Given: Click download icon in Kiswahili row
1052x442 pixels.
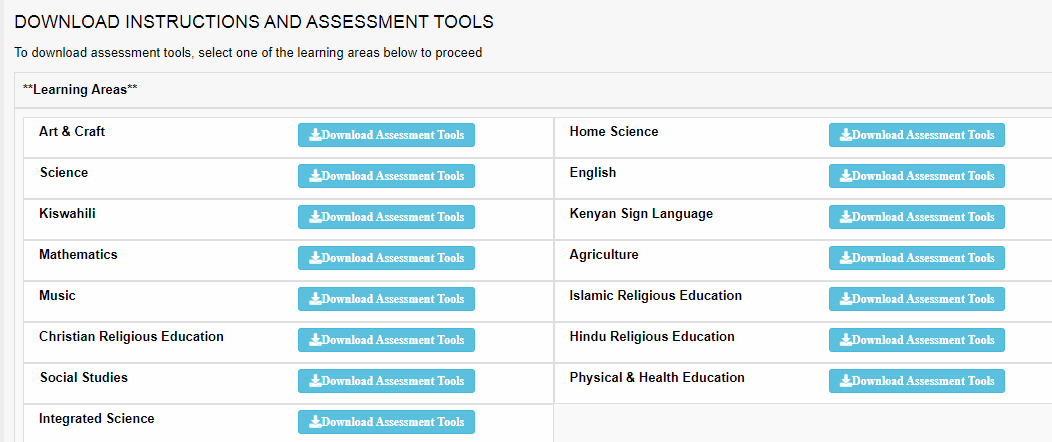Looking at the screenshot, I should [x=315, y=217].
